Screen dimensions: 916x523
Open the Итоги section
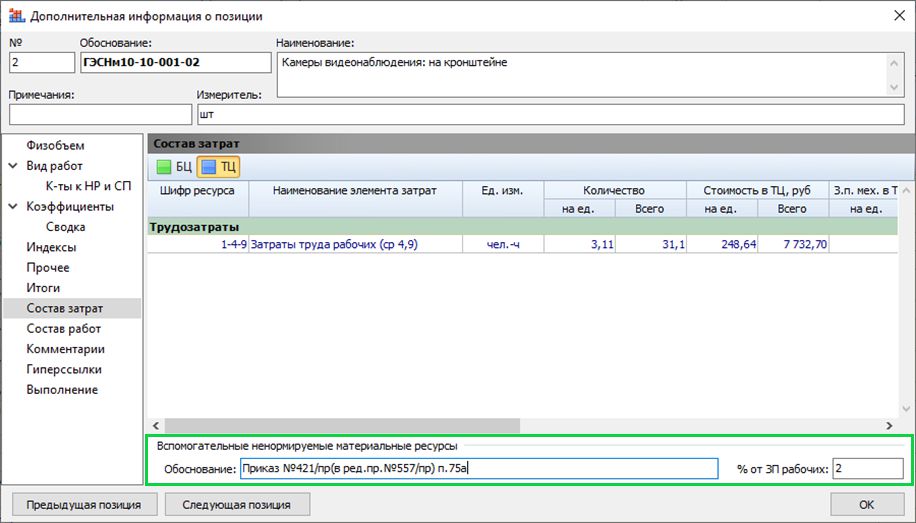point(43,288)
